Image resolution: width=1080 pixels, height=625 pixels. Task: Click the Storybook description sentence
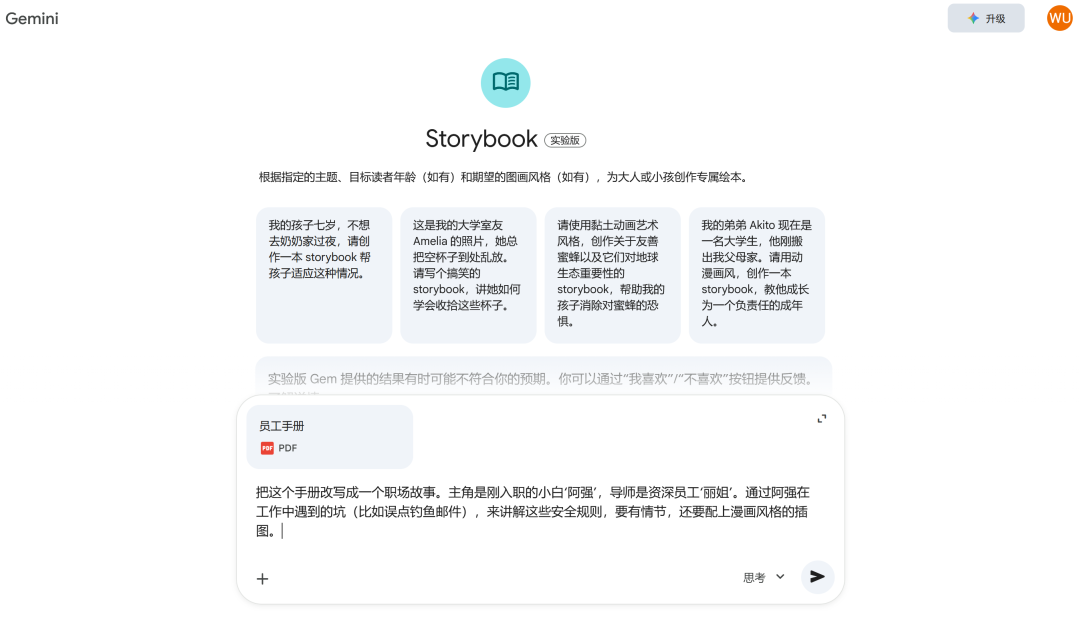coord(504,177)
